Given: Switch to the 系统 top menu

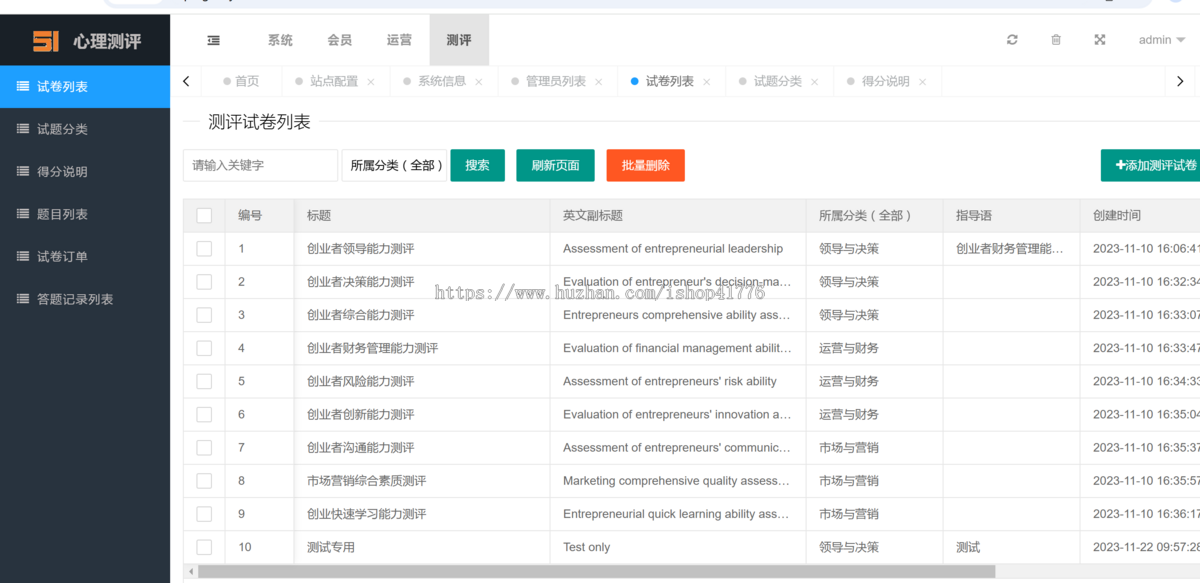Looking at the screenshot, I should pos(280,40).
